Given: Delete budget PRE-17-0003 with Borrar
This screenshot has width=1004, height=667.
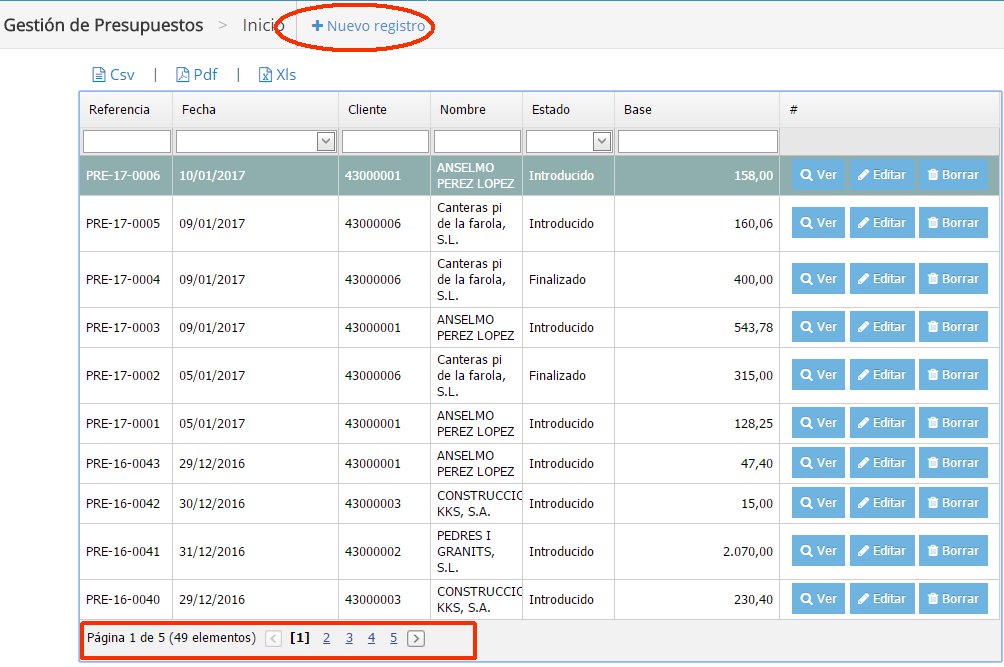Looking at the screenshot, I should (953, 326).
